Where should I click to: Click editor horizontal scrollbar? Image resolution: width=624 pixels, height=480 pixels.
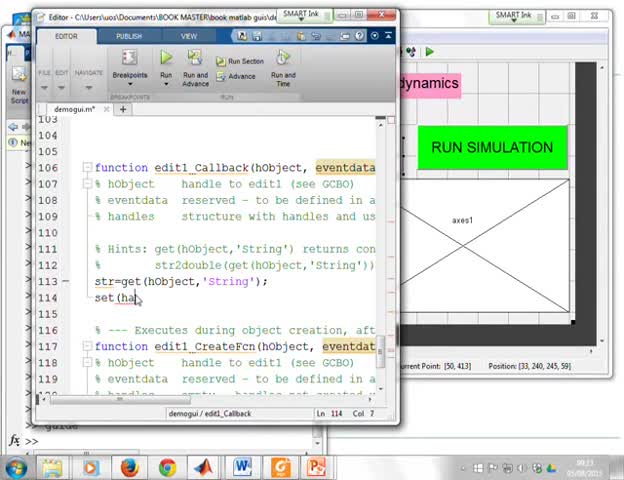tap(119, 400)
